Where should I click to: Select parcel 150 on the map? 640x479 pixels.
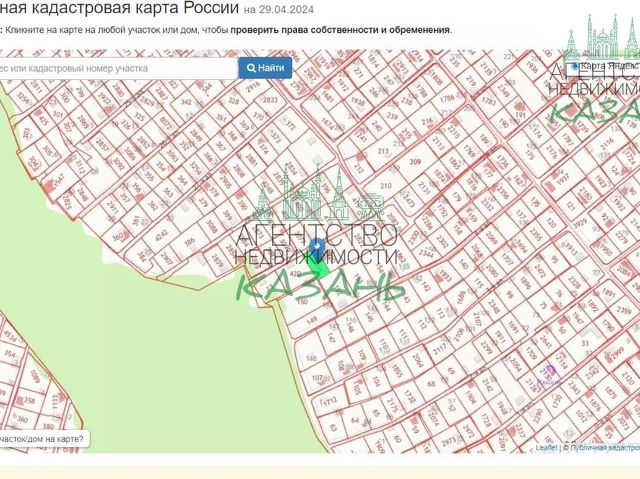tap(302, 302)
